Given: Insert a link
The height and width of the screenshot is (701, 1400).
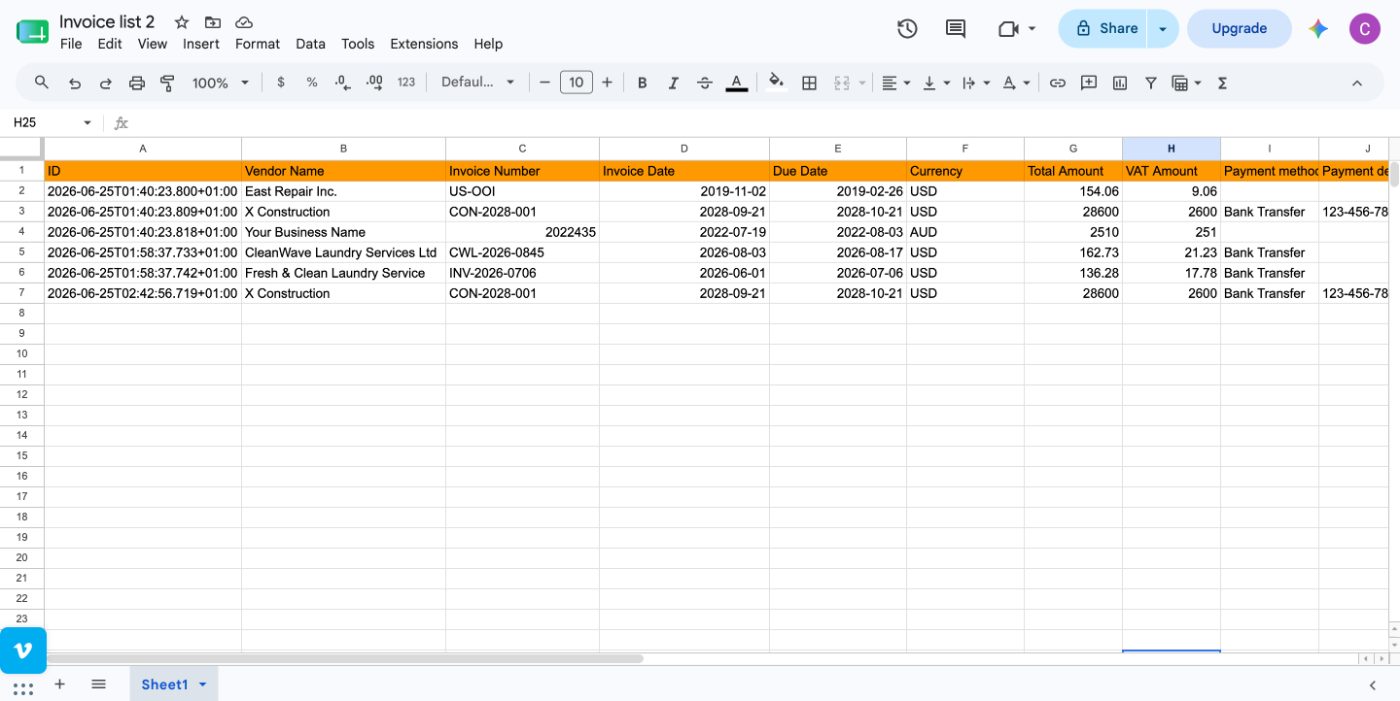Looking at the screenshot, I should tap(1057, 83).
